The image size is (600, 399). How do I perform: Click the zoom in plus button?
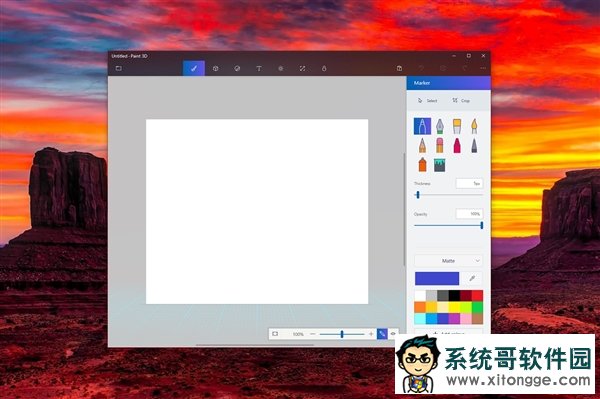[371, 334]
